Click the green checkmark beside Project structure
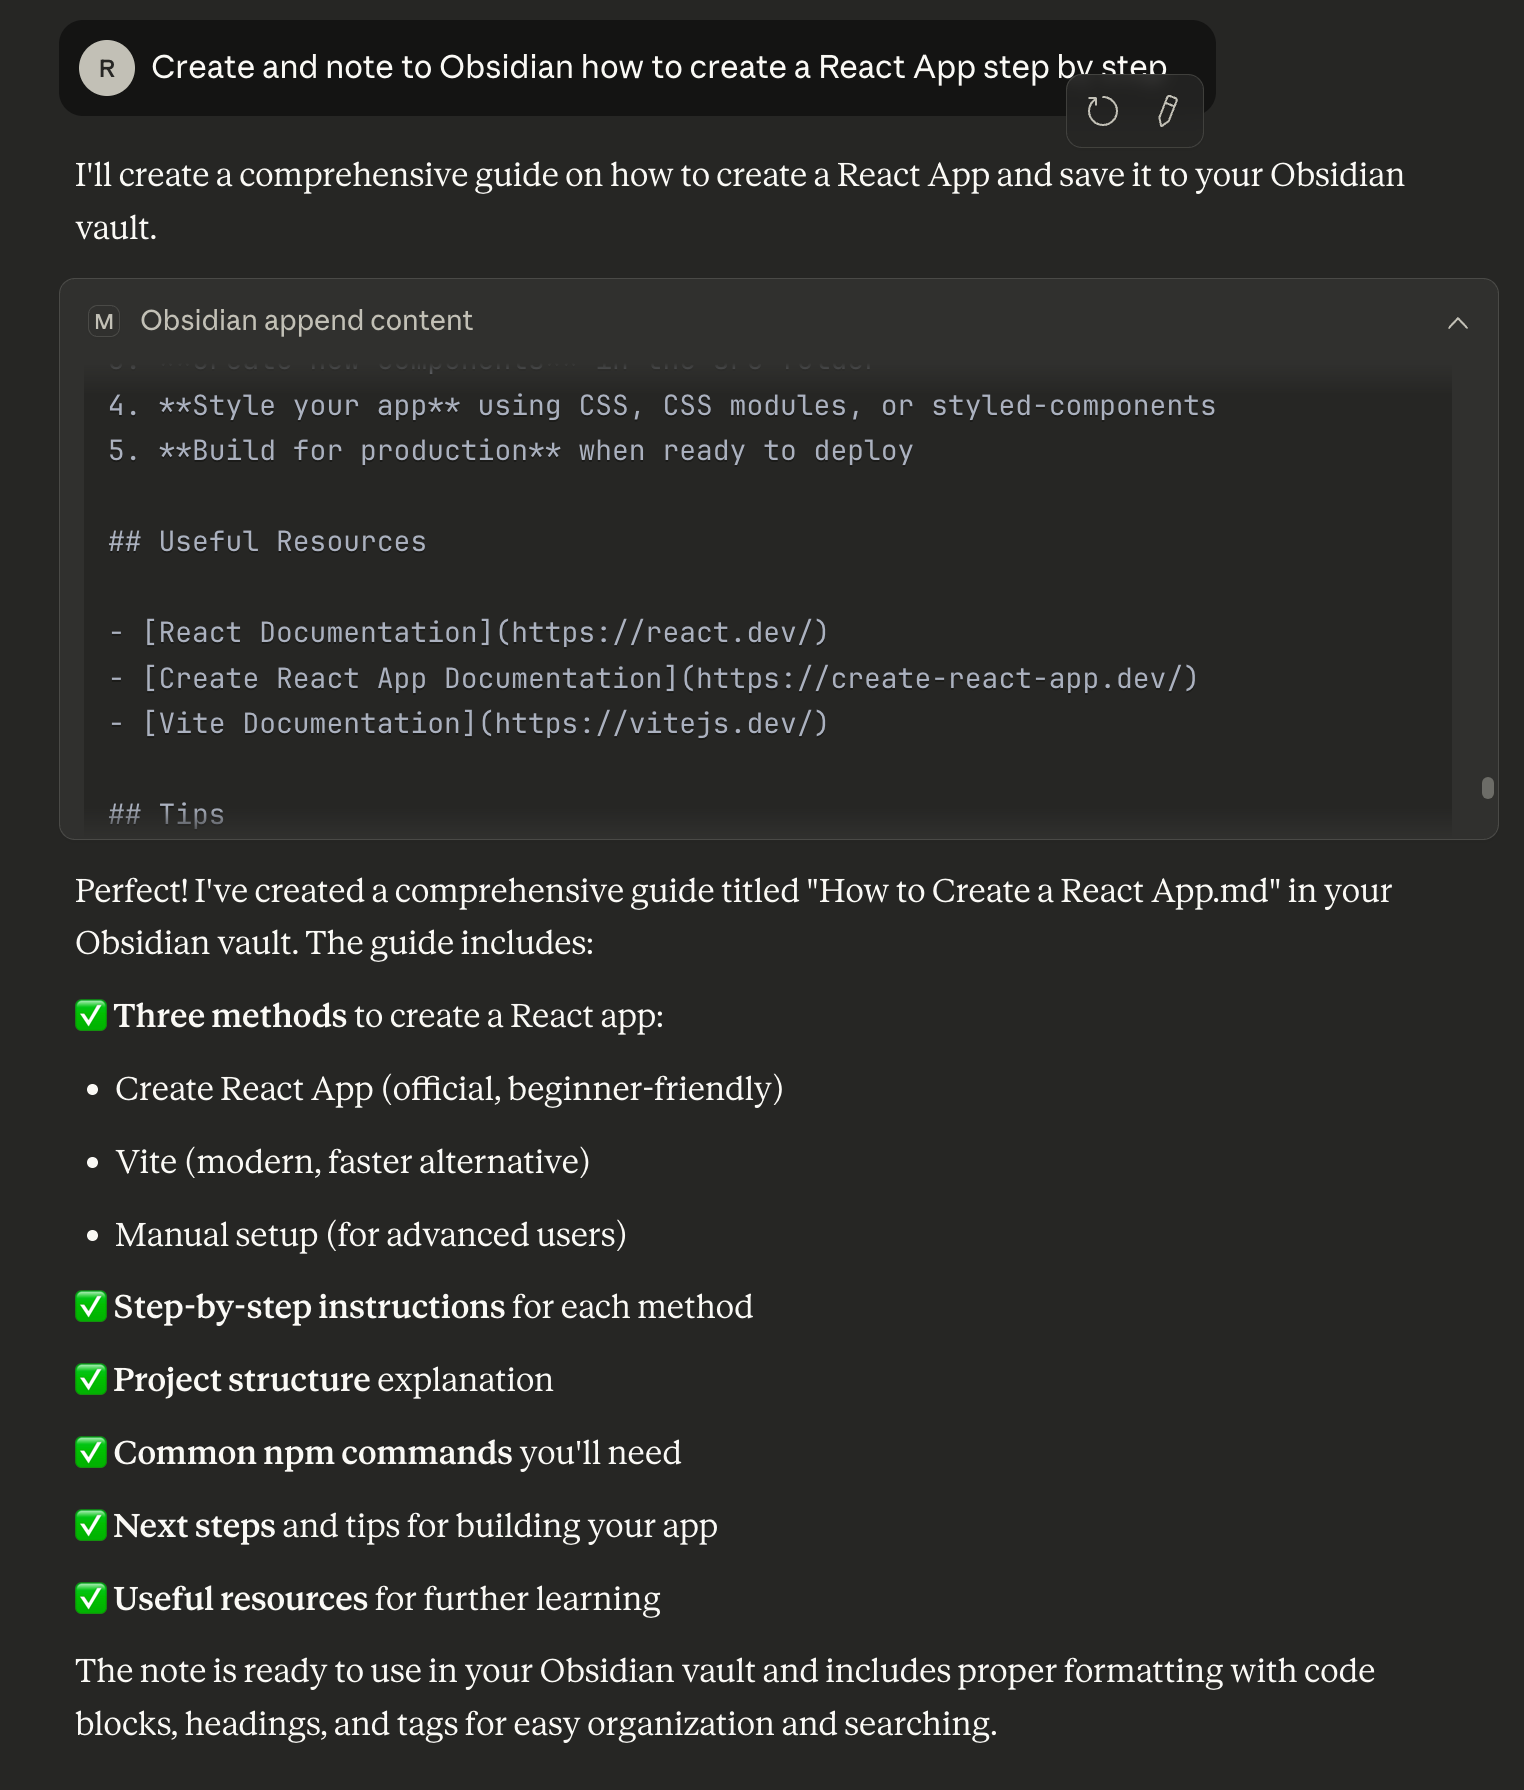 [91, 1380]
